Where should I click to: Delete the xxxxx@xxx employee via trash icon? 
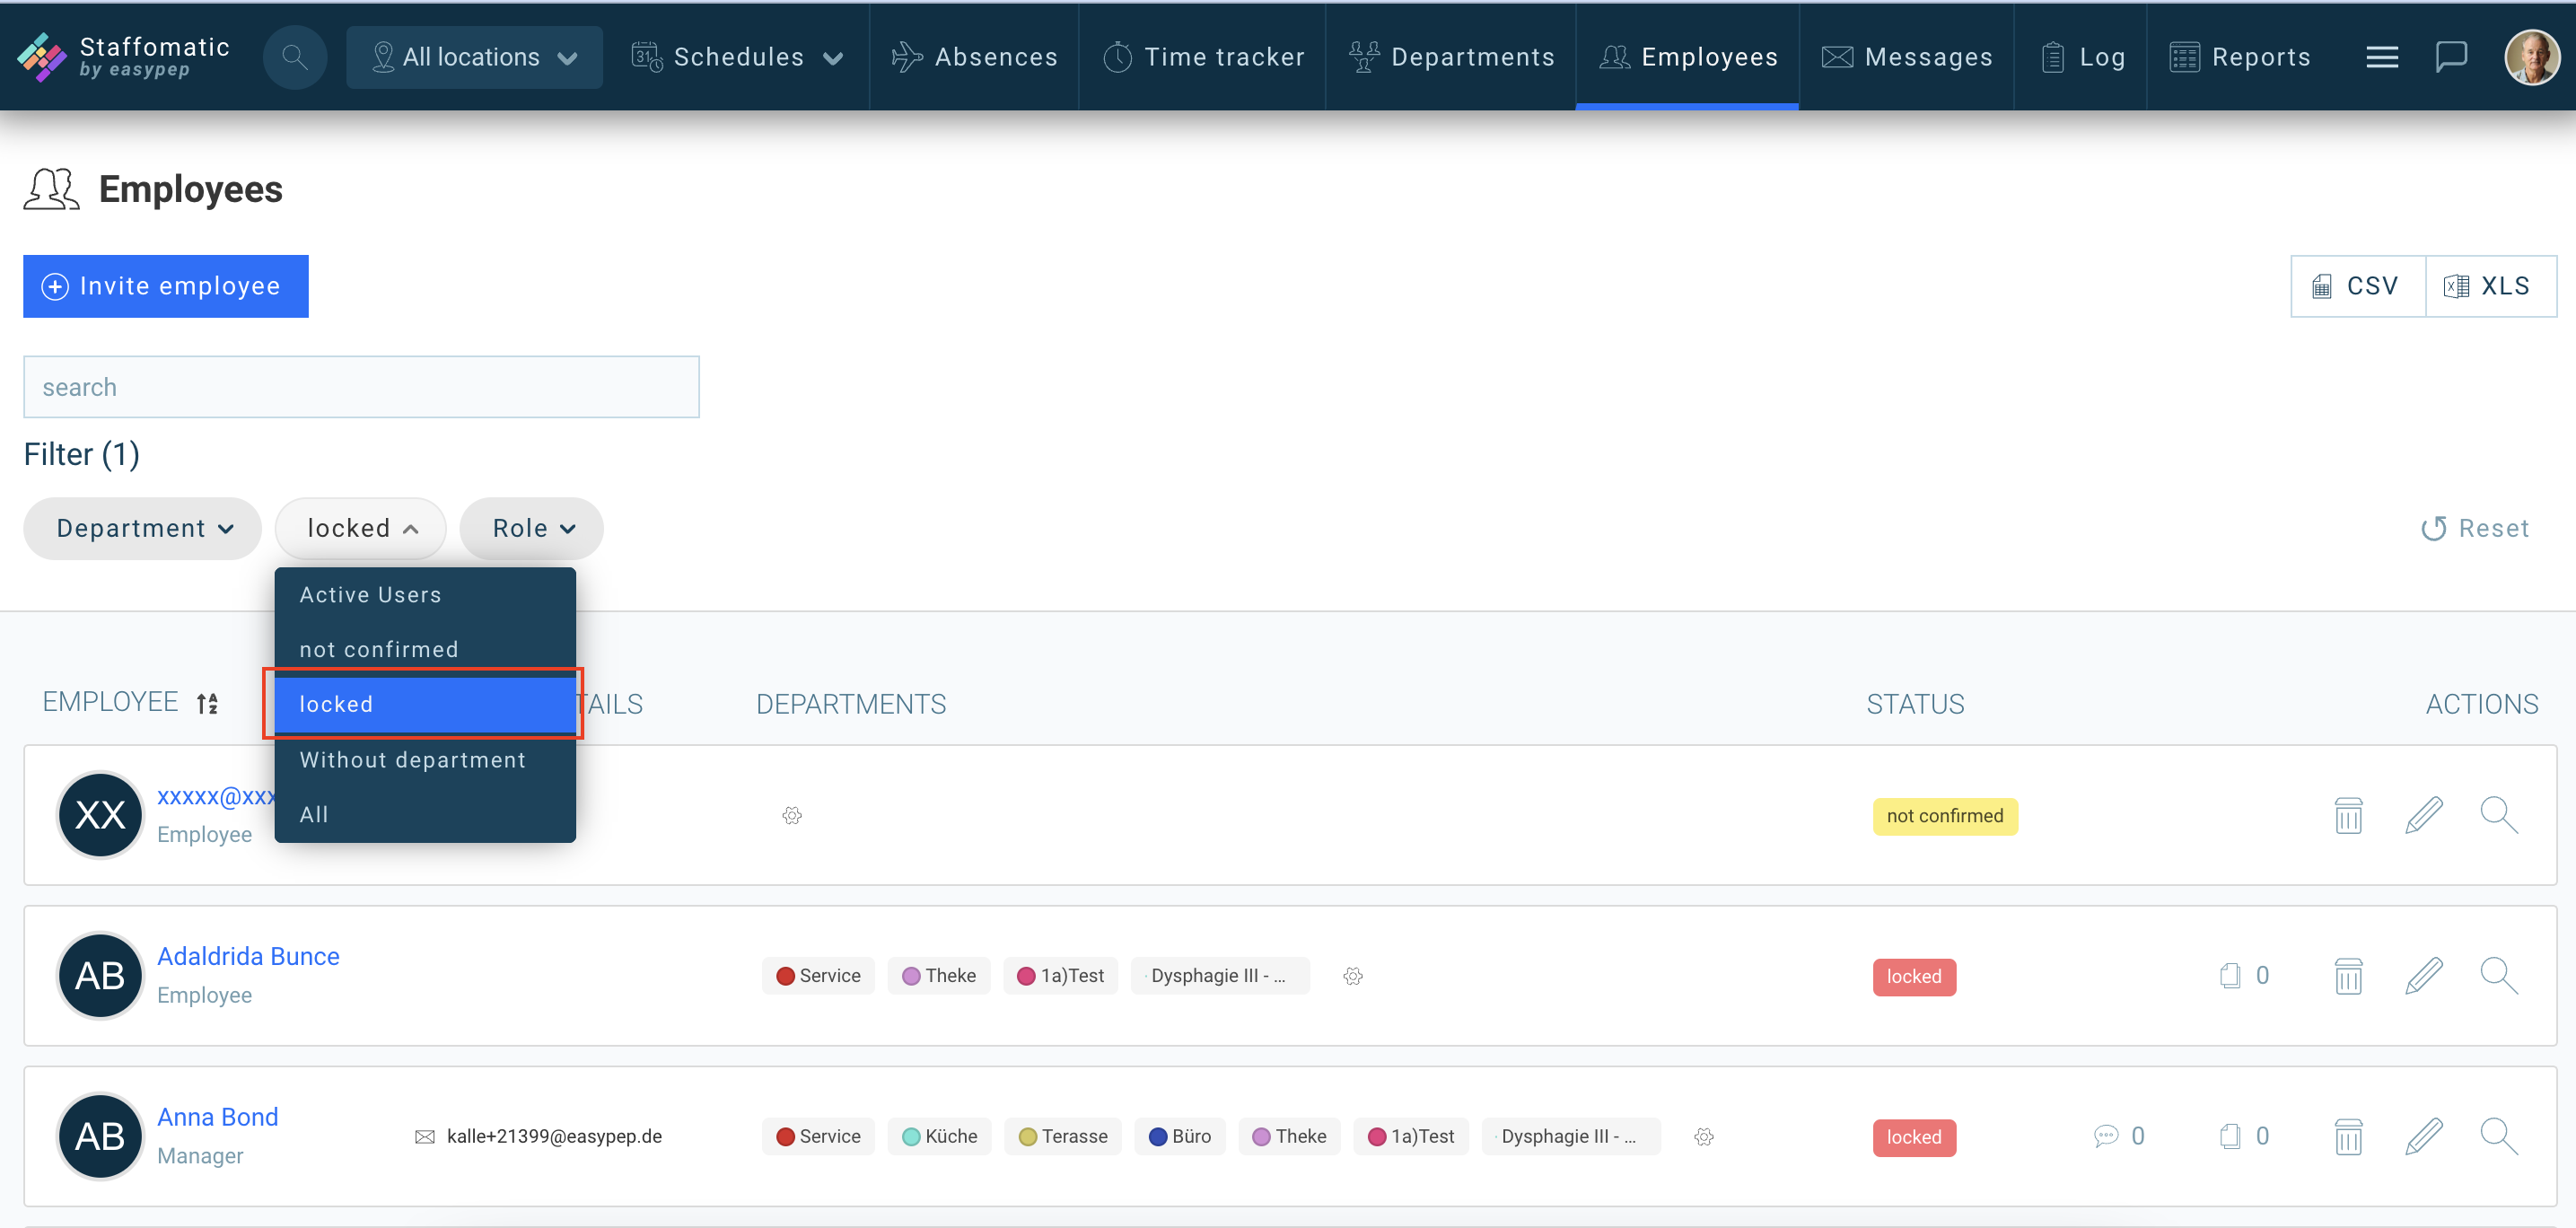(x=2348, y=815)
